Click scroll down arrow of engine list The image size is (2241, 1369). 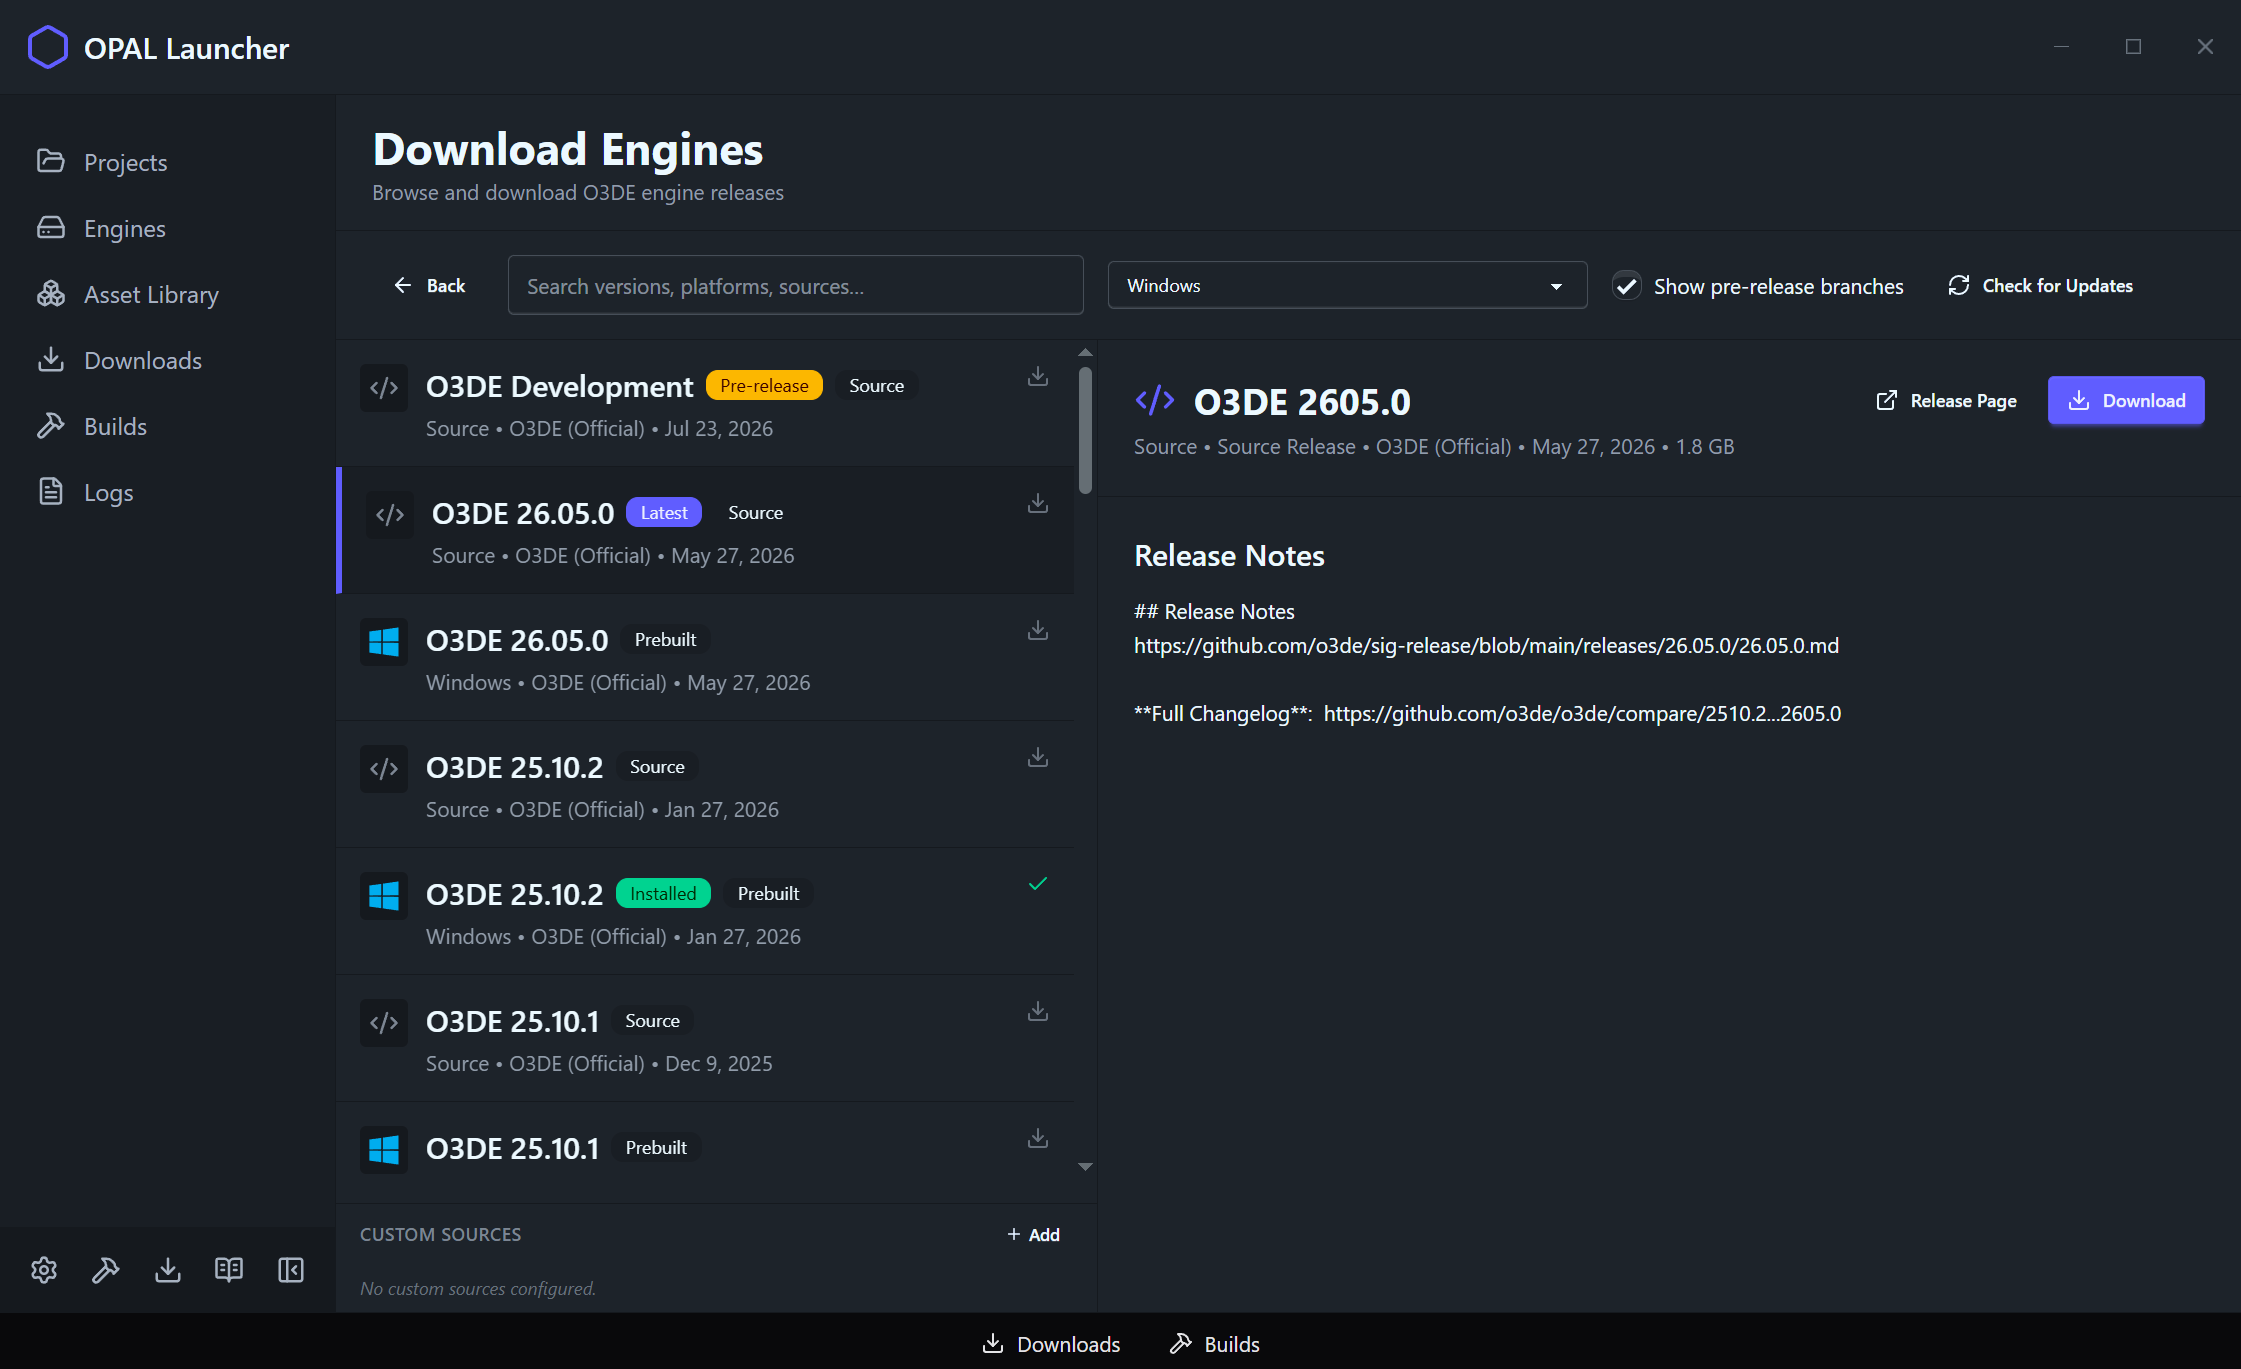[1085, 1167]
